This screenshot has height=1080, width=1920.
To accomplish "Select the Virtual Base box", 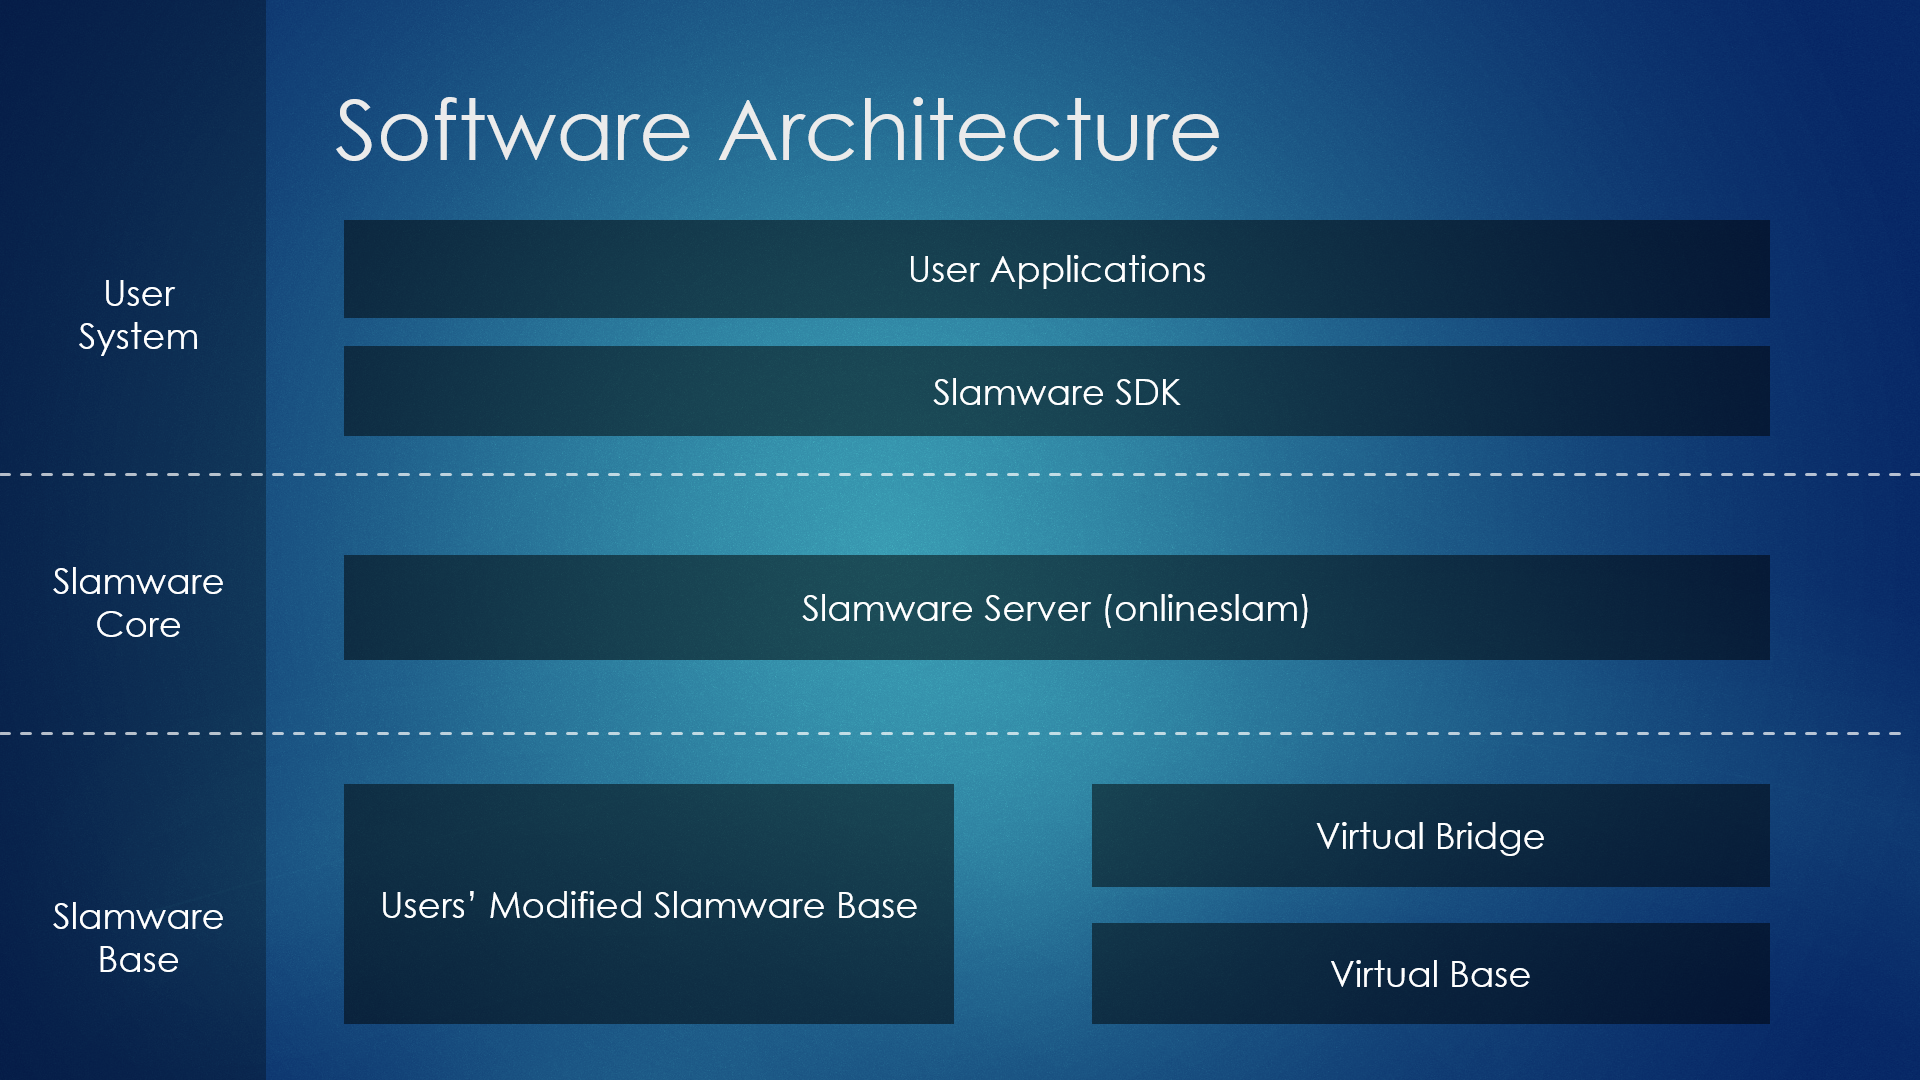I will pyautogui.click(x=1430, y=973).
